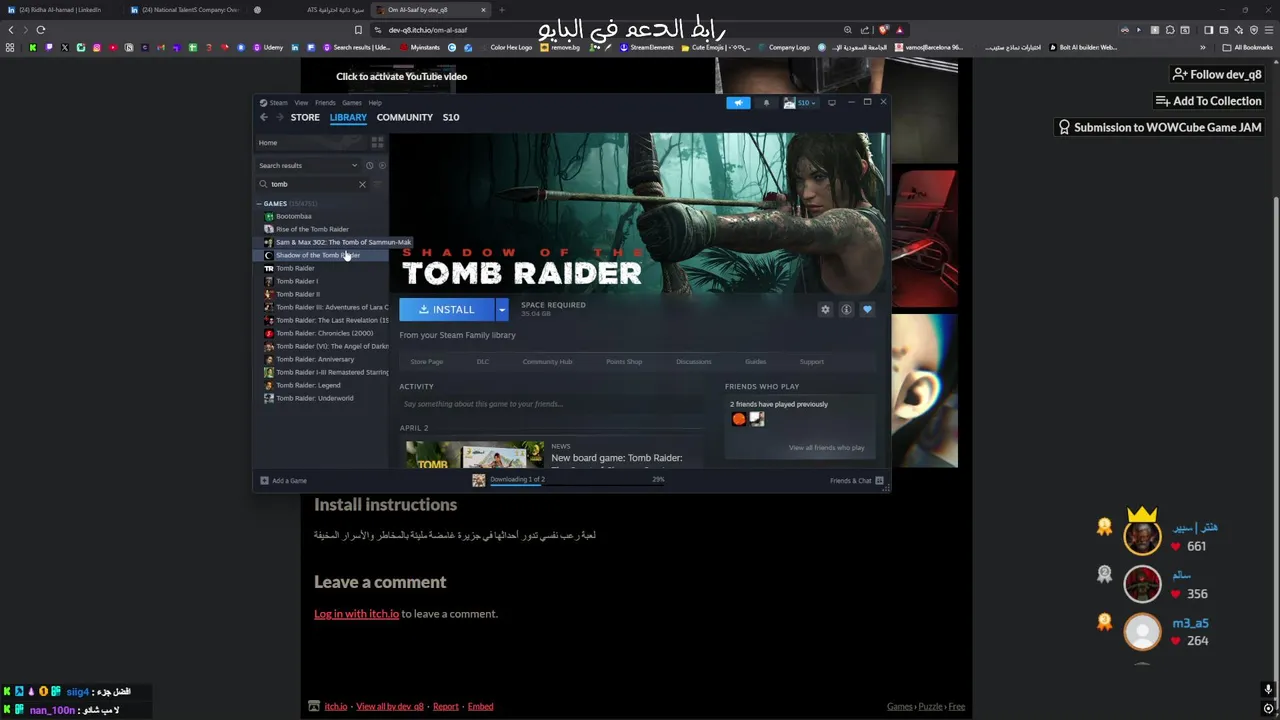Open the Discussions link
1280x720 pixels.
694,362
